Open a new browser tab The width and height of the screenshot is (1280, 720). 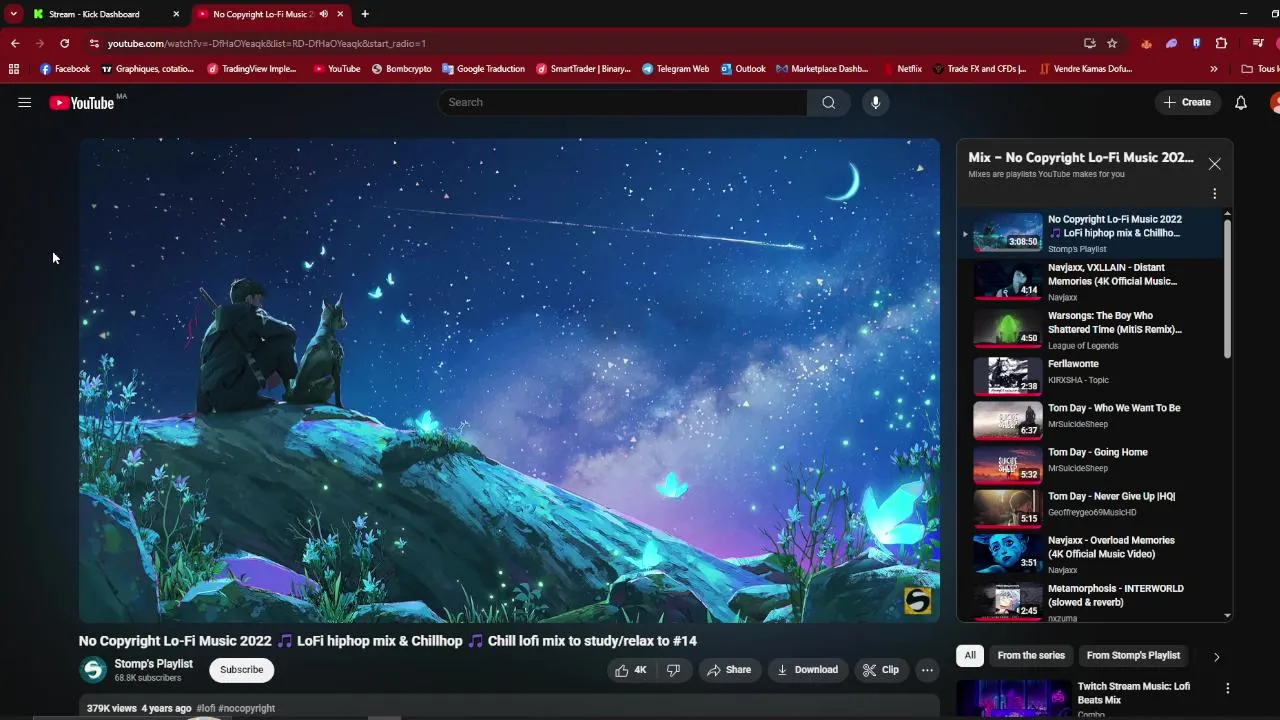365,14
